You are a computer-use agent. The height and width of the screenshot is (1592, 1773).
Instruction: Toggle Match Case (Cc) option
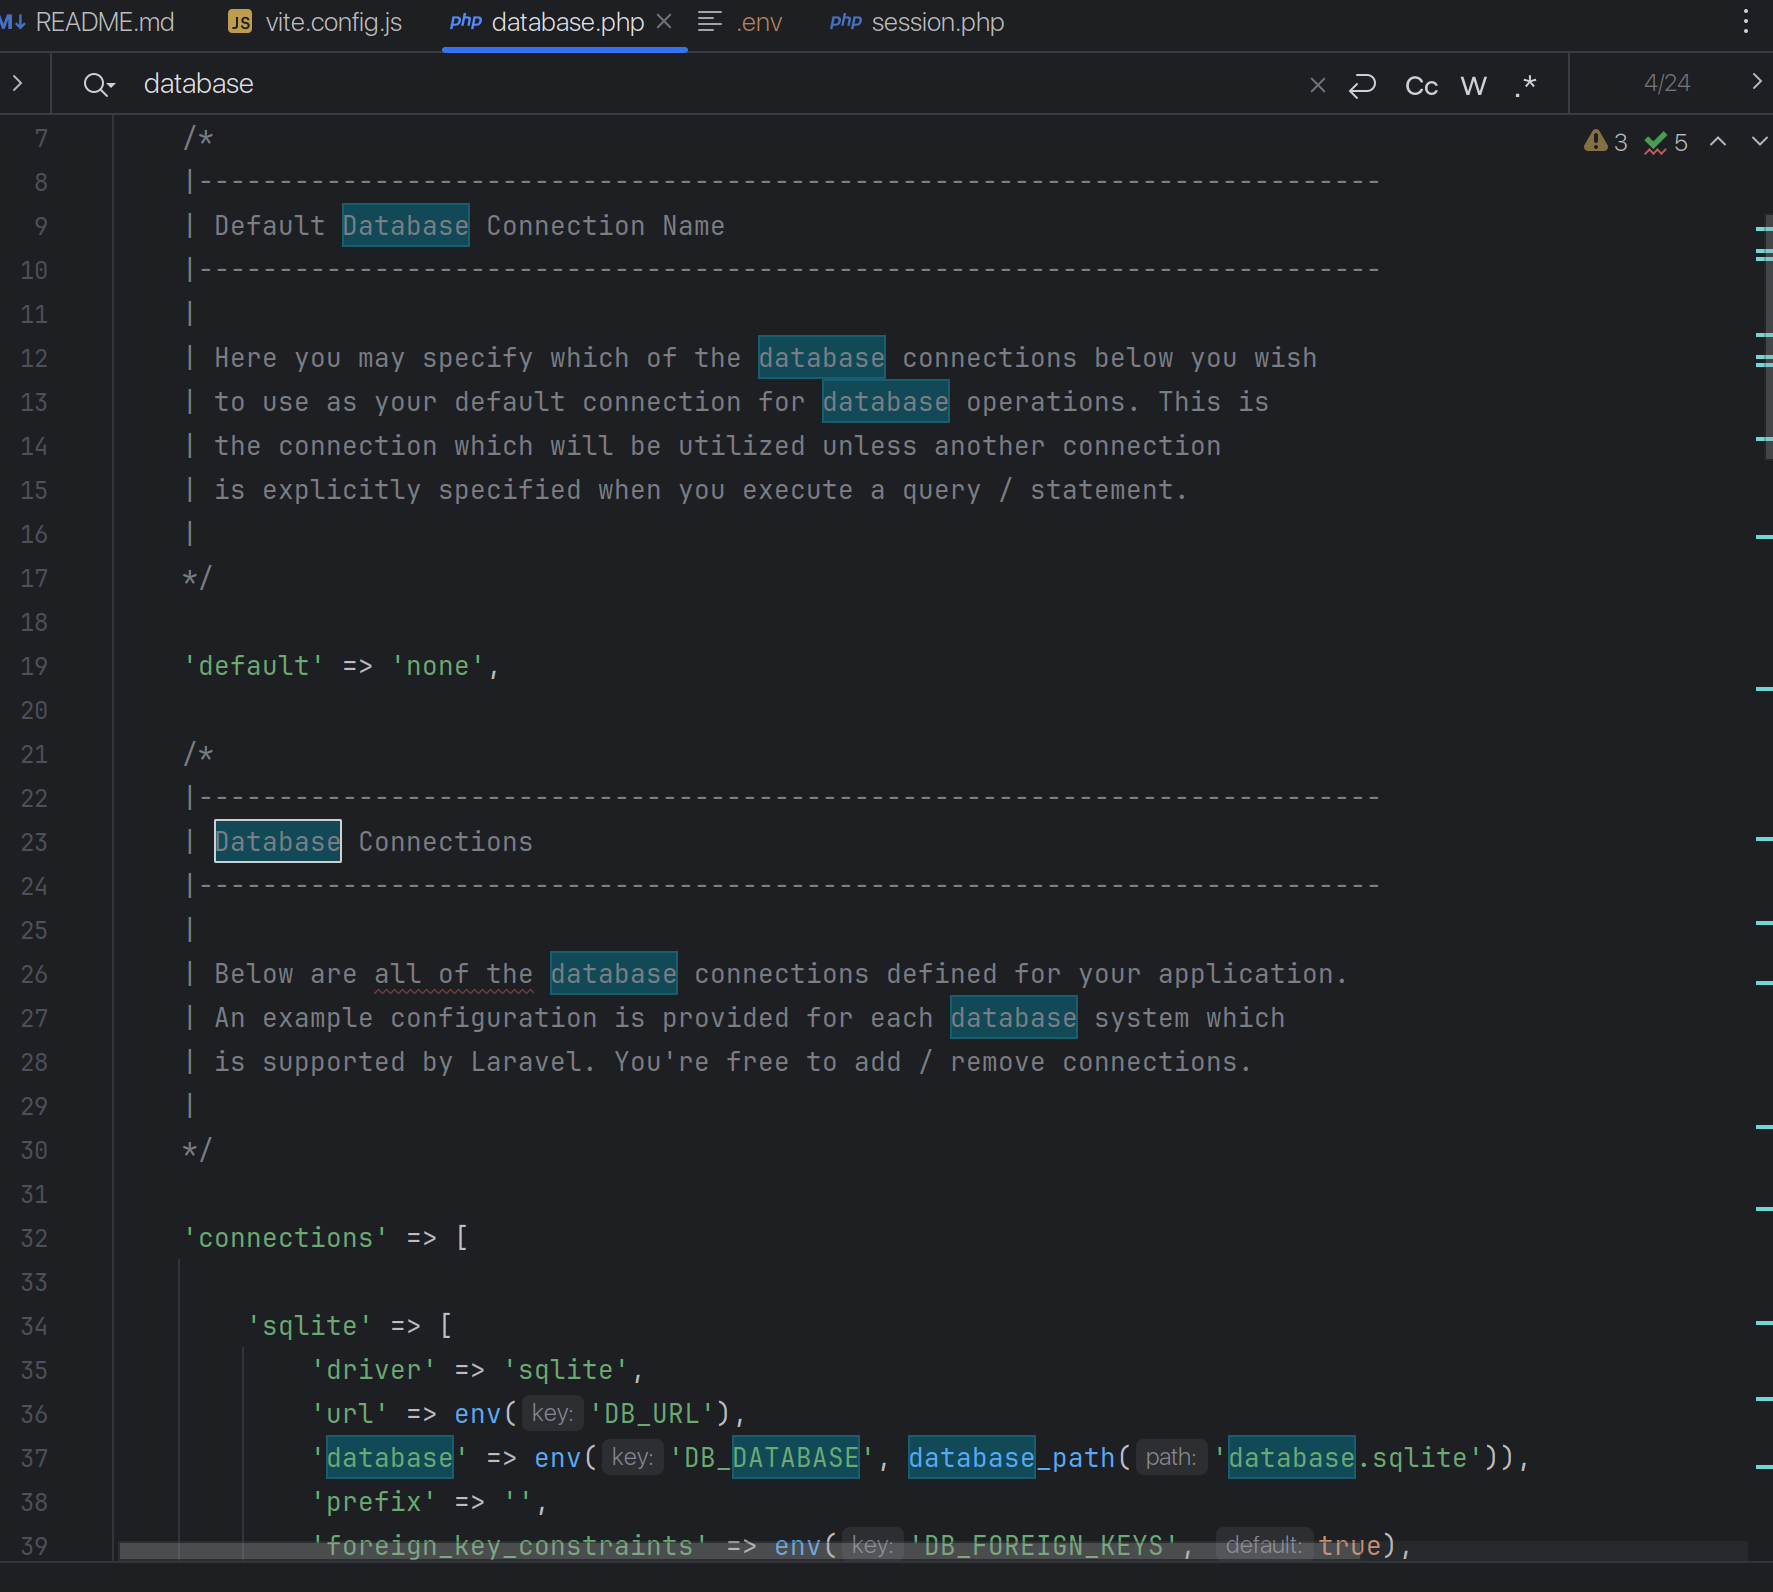[x=1421, y=85]
